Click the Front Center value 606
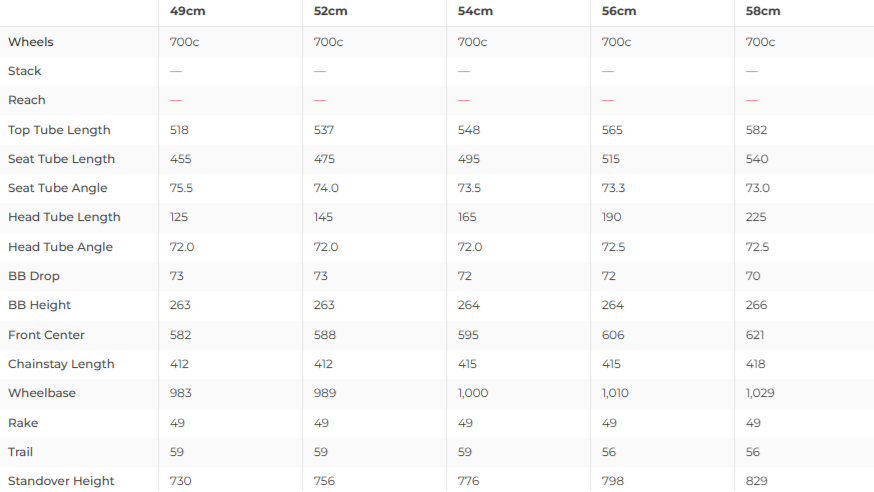The height and width of the screenshot is (492, 874). [x=613, y=335]
